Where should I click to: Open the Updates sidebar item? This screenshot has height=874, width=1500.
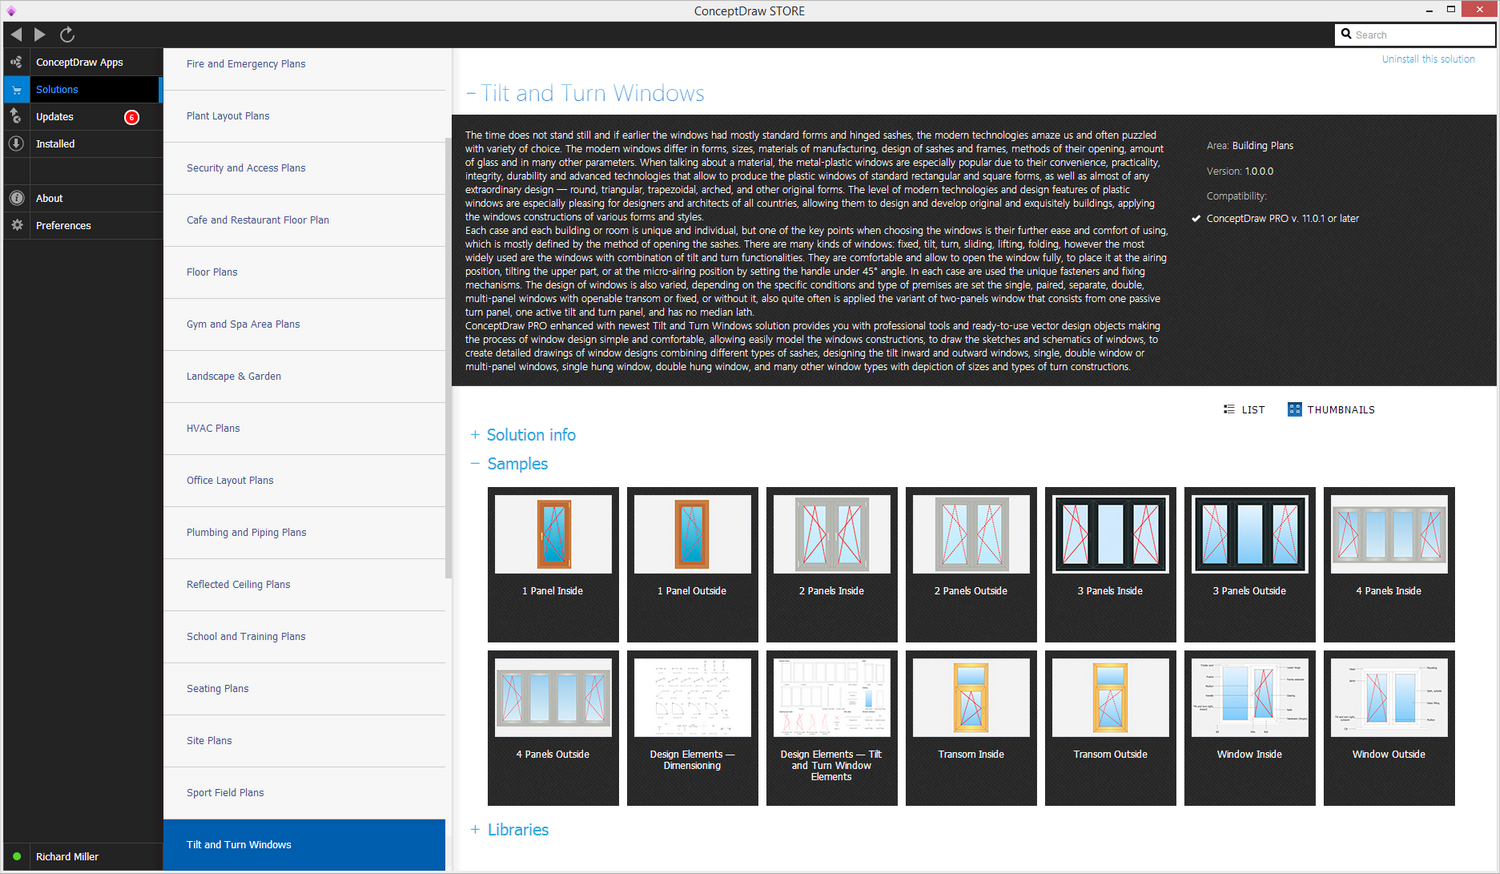tap(82, 117)
